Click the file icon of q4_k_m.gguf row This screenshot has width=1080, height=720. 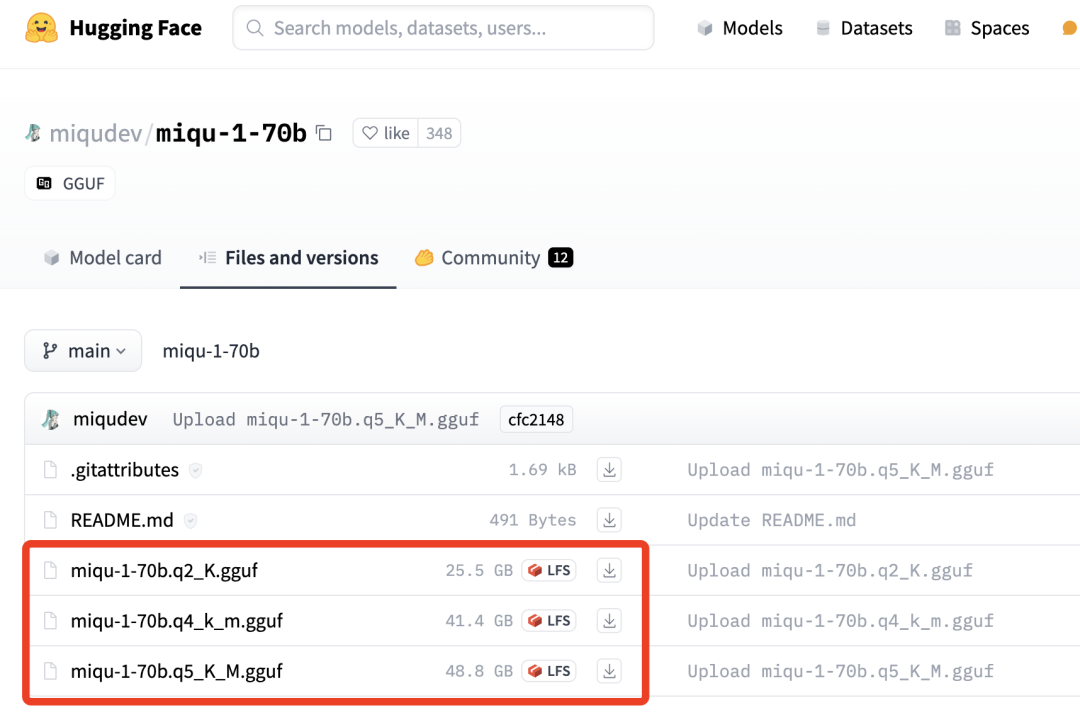pos(50,621)
